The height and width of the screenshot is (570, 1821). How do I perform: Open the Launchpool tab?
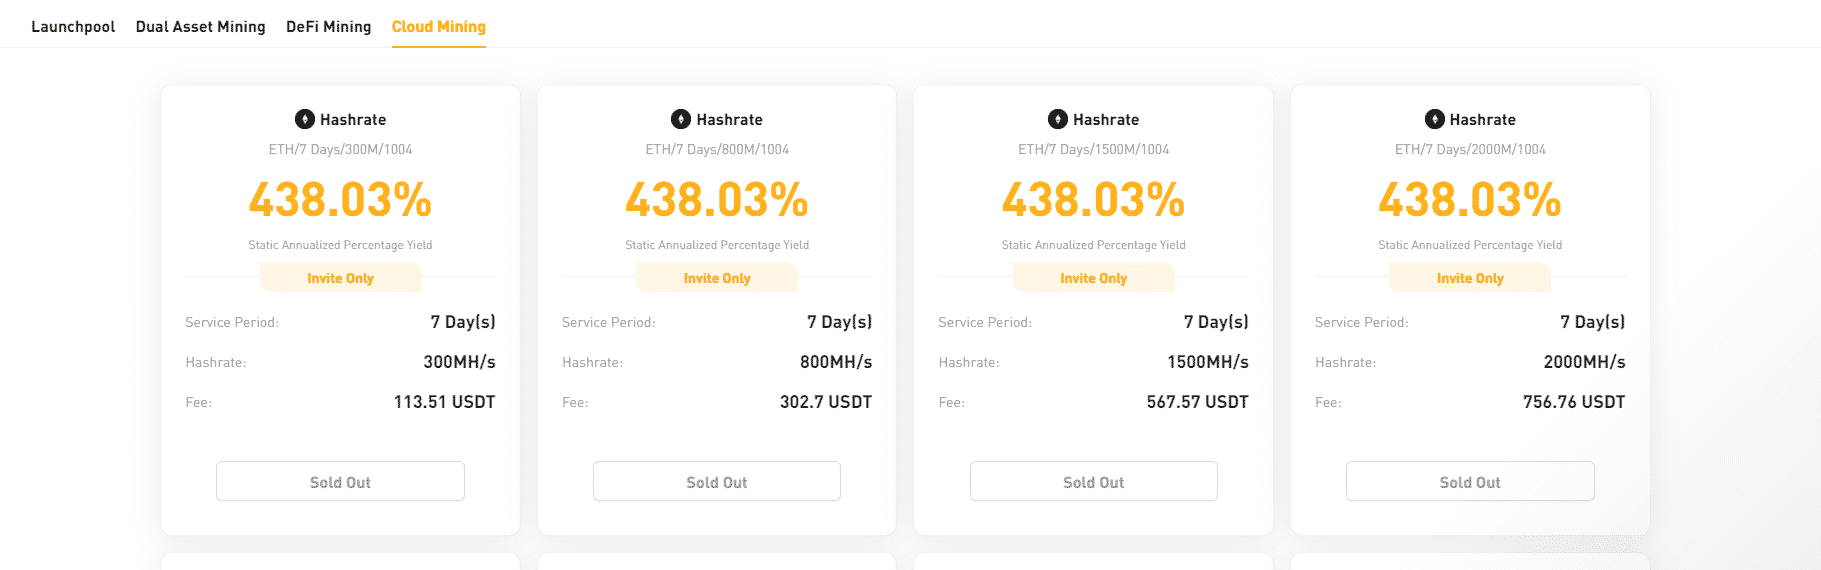73,27
